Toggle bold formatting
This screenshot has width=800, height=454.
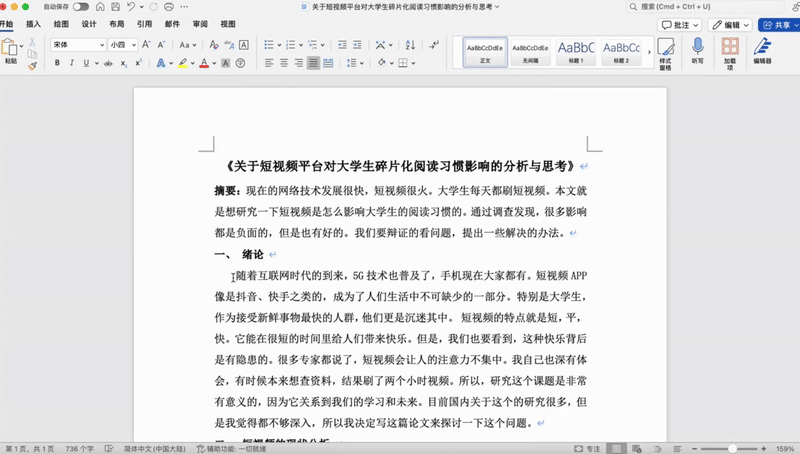pos(57,63)
